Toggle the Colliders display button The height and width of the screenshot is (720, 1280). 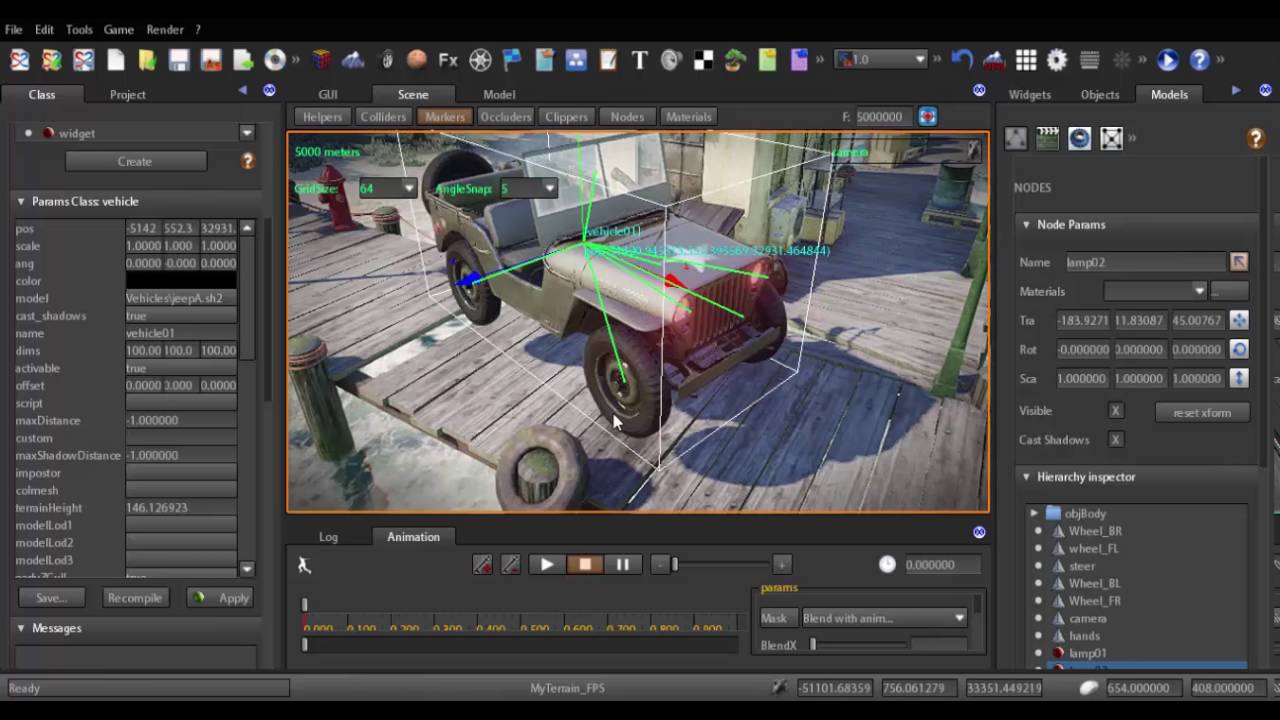(x=383, y=116)
